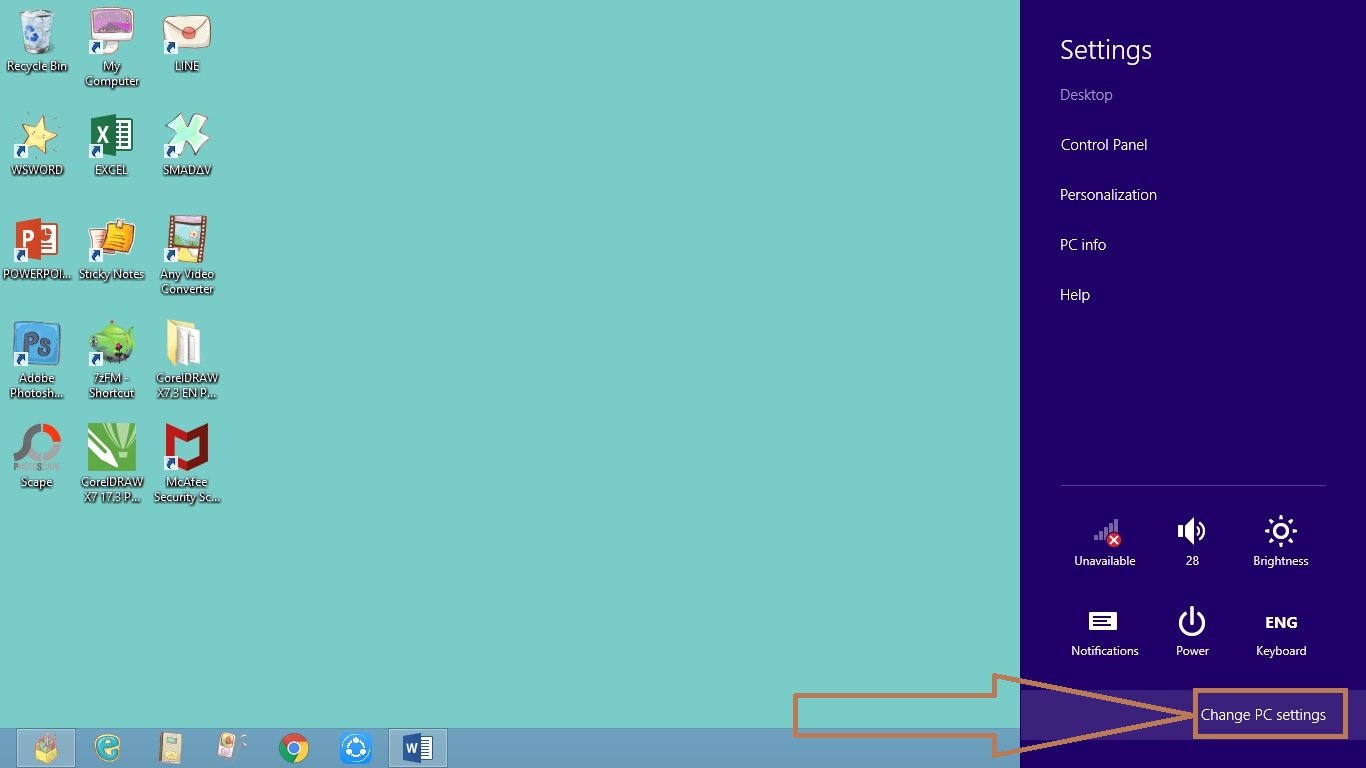Select the 7zFM Shortcut teapot icon
Screen dimensions: 1366x768
pos(112,360)
